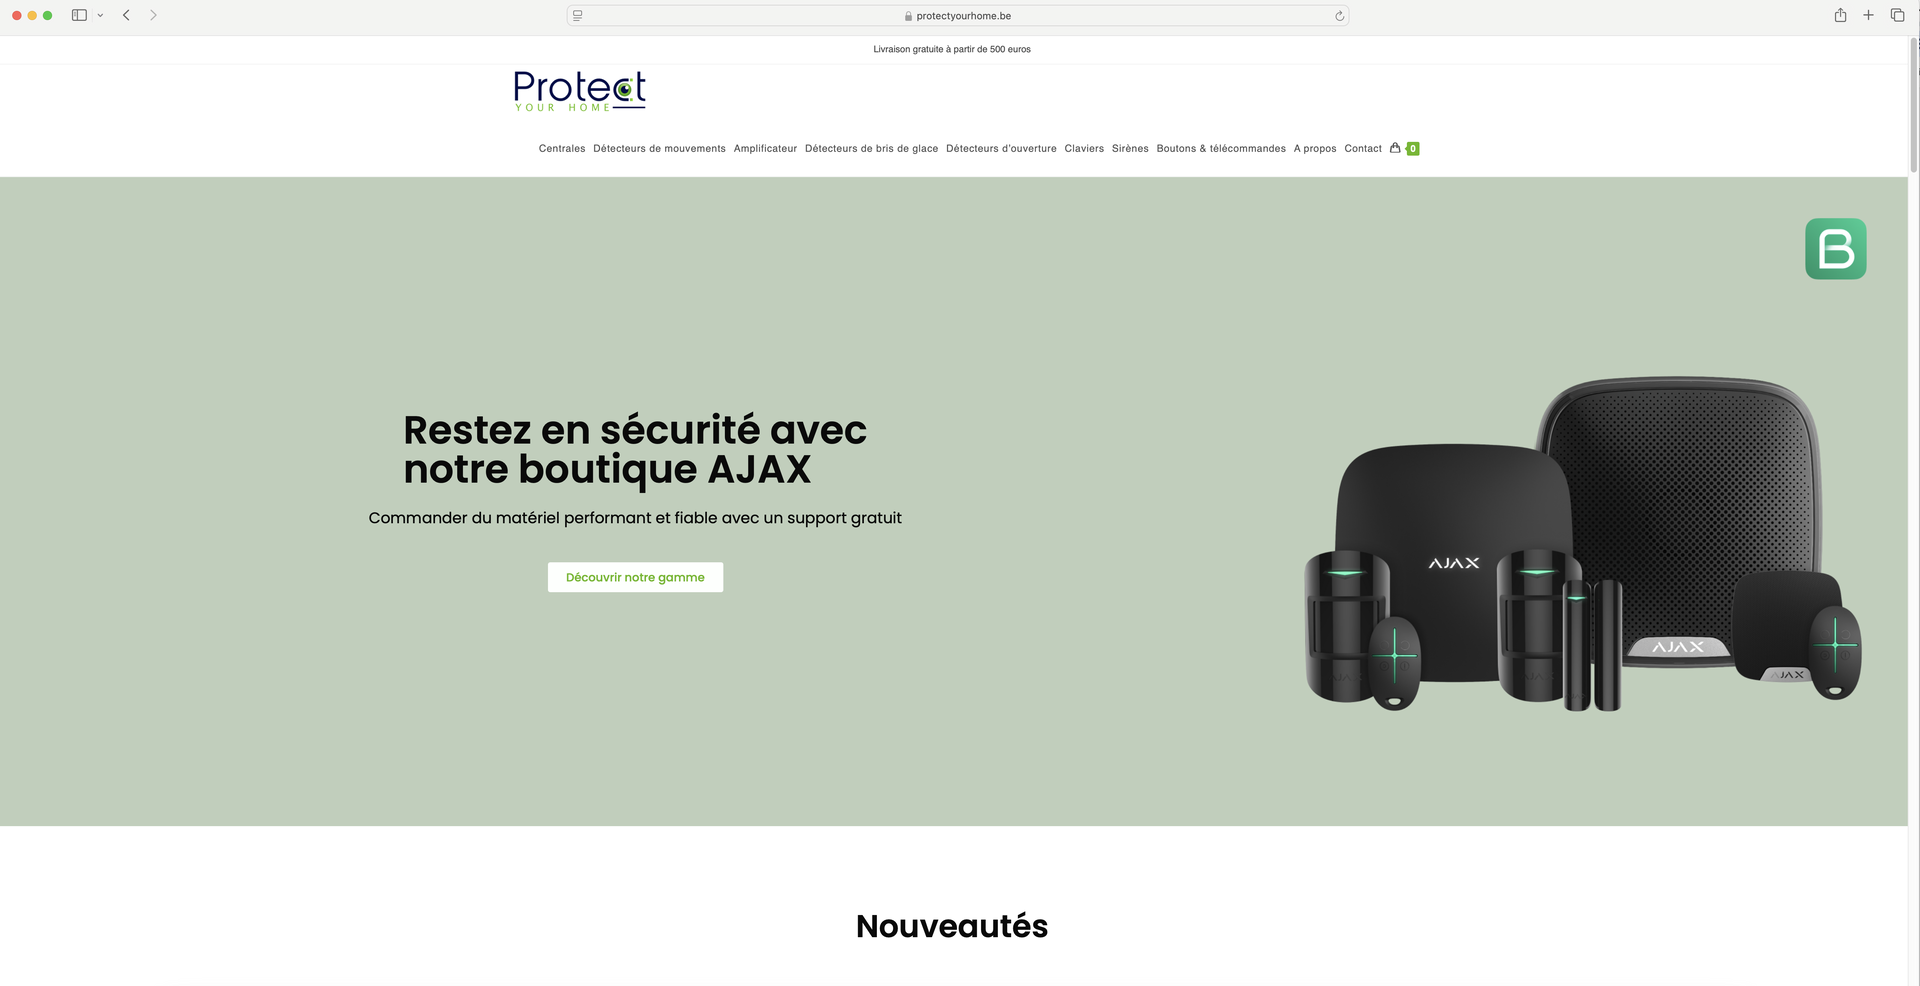Go back with Safari's back arrow

[127, 15]
